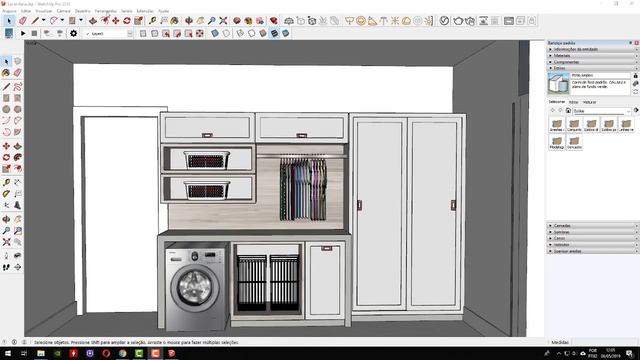The height and width of the screenshot is (360, 640).
Task: Click the stop square button in second toolbar
Action: pos(34,33)
